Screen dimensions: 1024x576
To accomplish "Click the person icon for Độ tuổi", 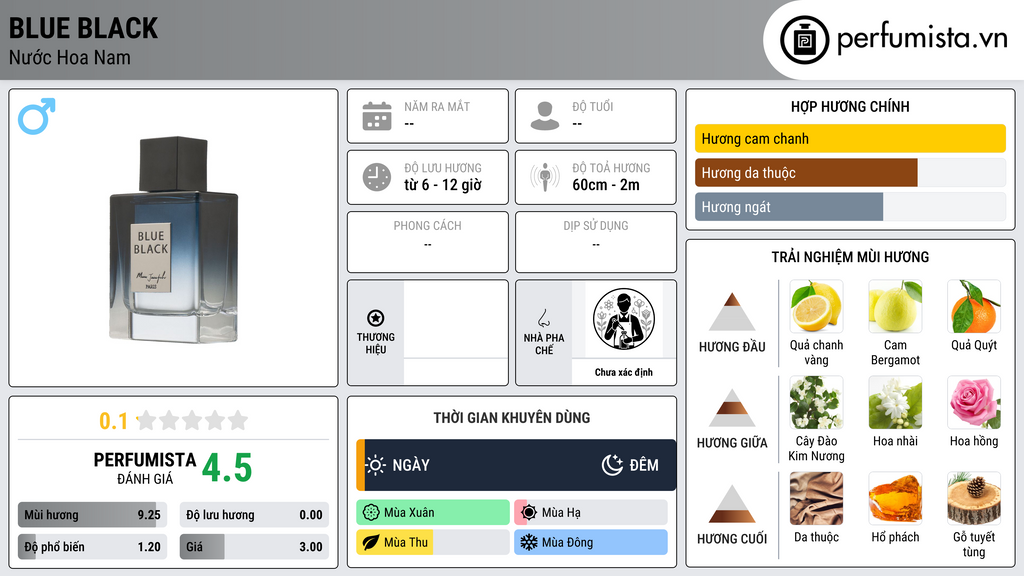I will [x=545, y=116].
